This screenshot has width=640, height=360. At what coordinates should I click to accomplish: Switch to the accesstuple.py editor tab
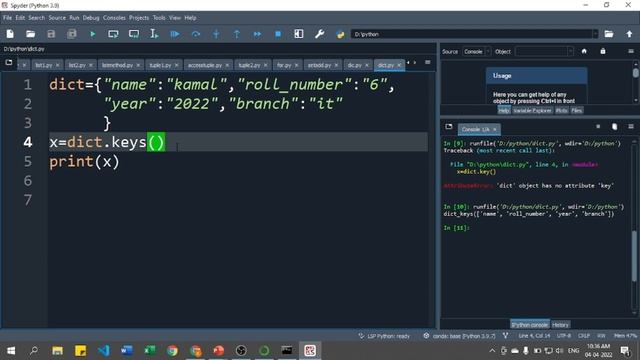pos(204,65)
